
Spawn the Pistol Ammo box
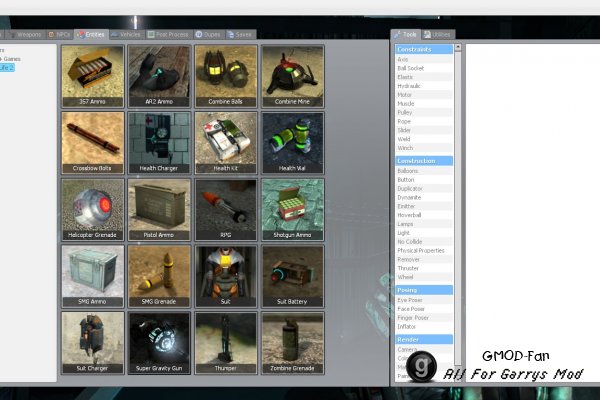(159, 209)
